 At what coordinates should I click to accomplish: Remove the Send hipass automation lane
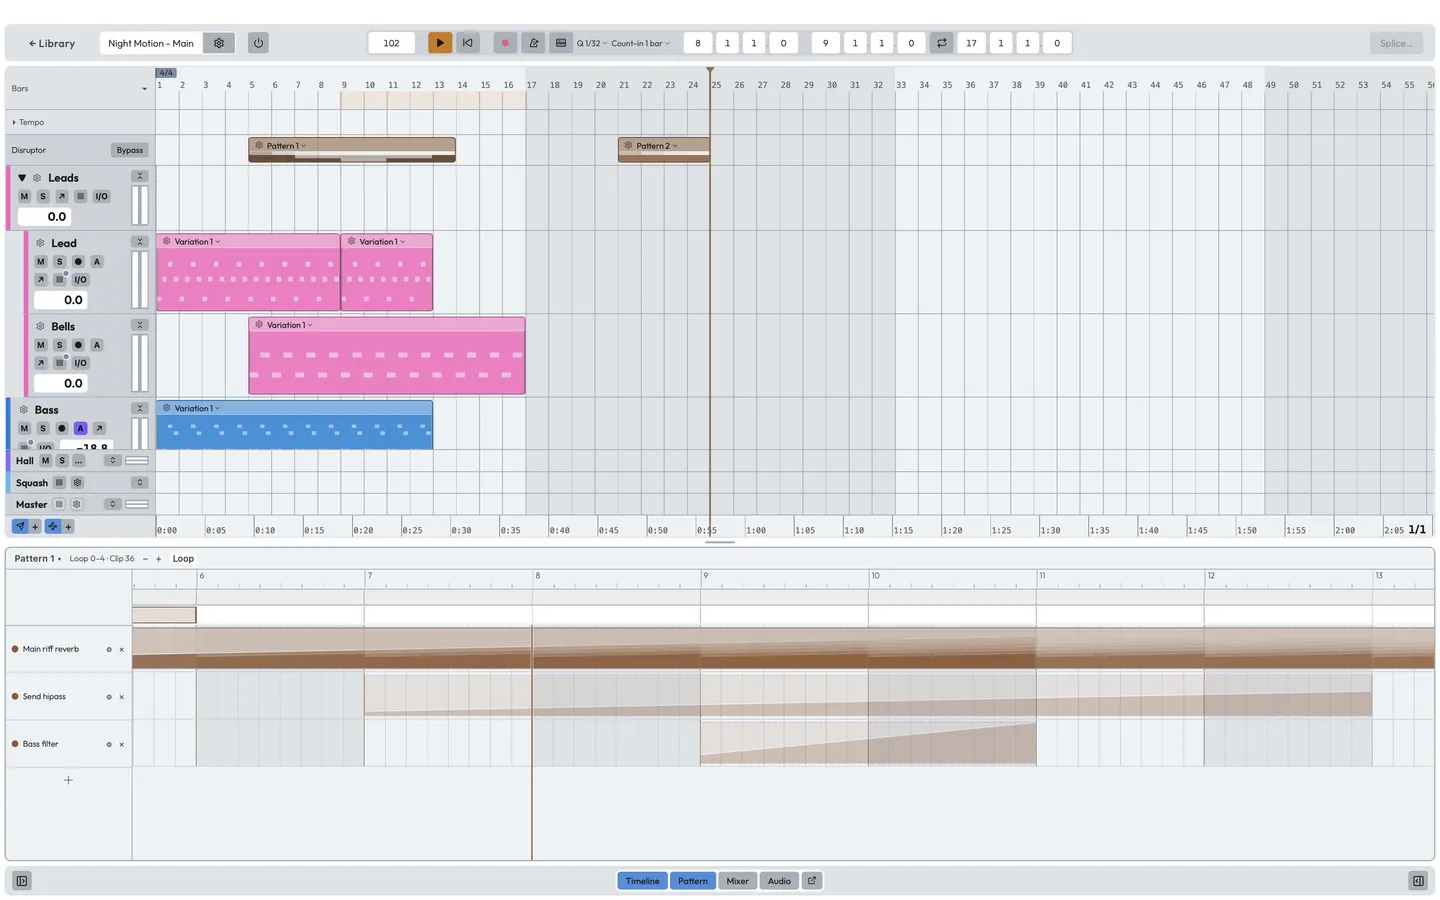(122, 697)
